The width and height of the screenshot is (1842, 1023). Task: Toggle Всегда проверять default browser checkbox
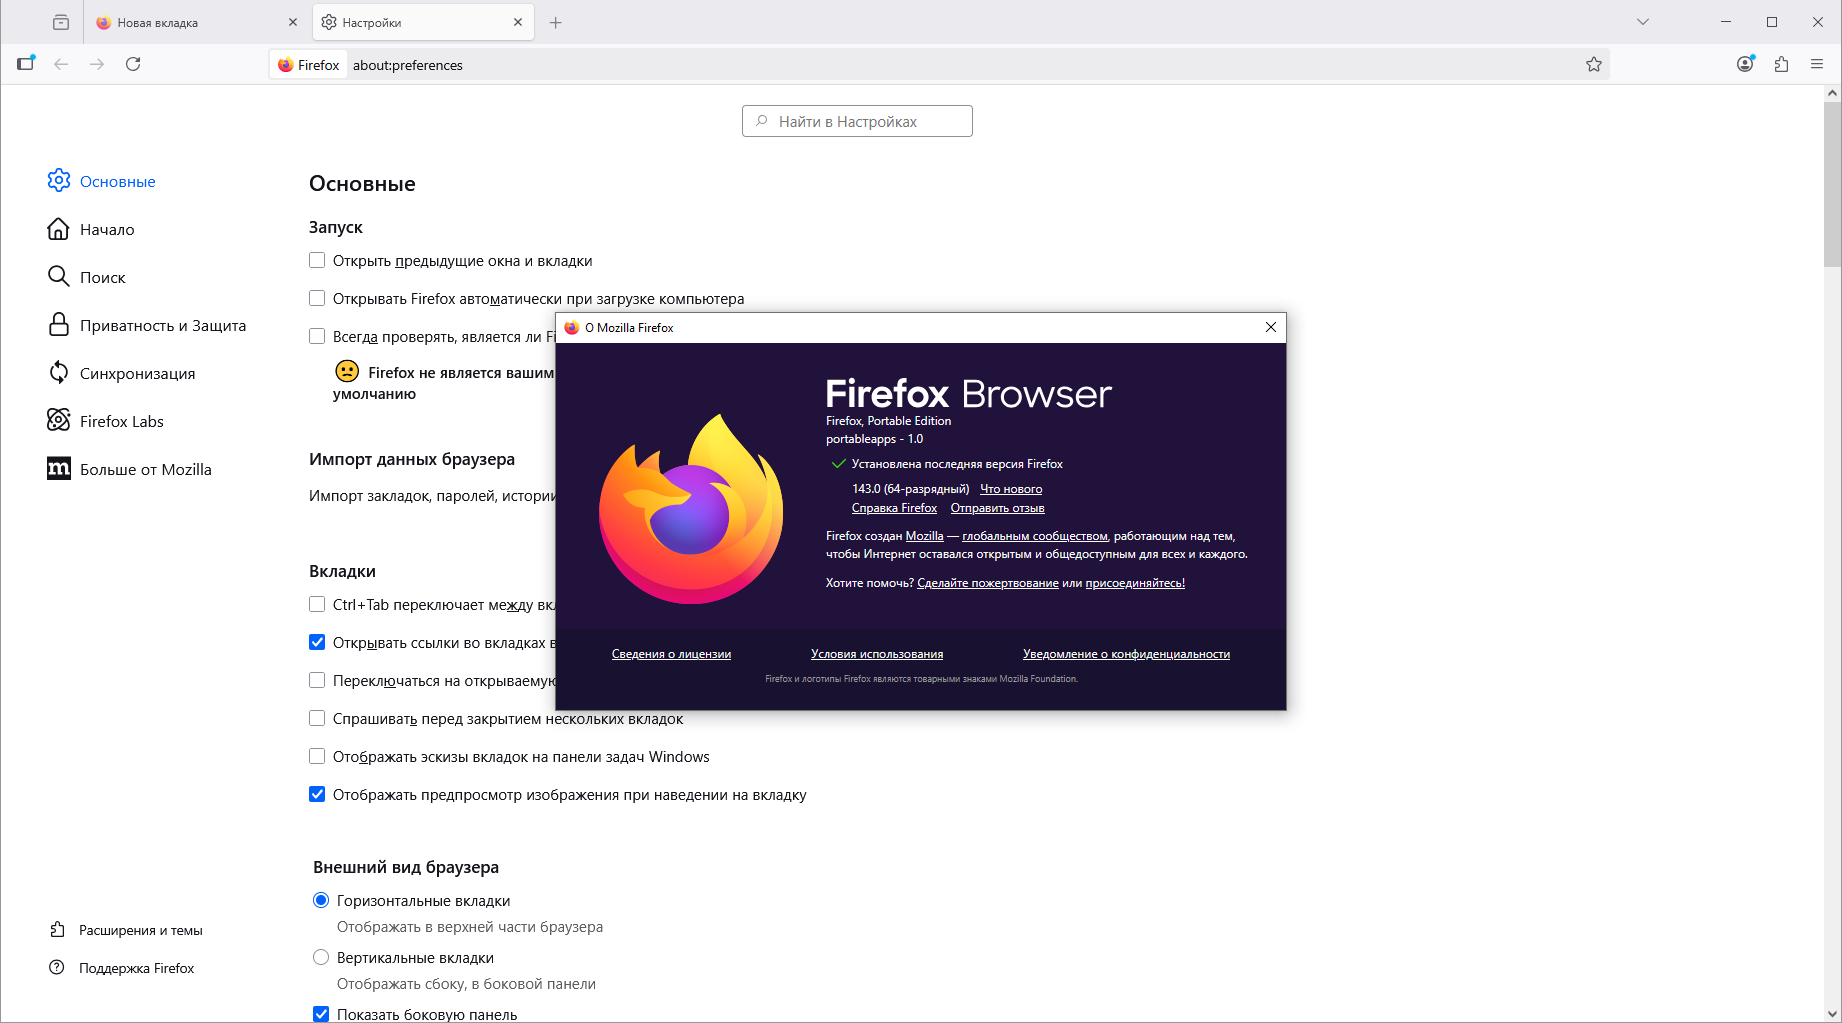pyautogui.click(x=317, y=336)
